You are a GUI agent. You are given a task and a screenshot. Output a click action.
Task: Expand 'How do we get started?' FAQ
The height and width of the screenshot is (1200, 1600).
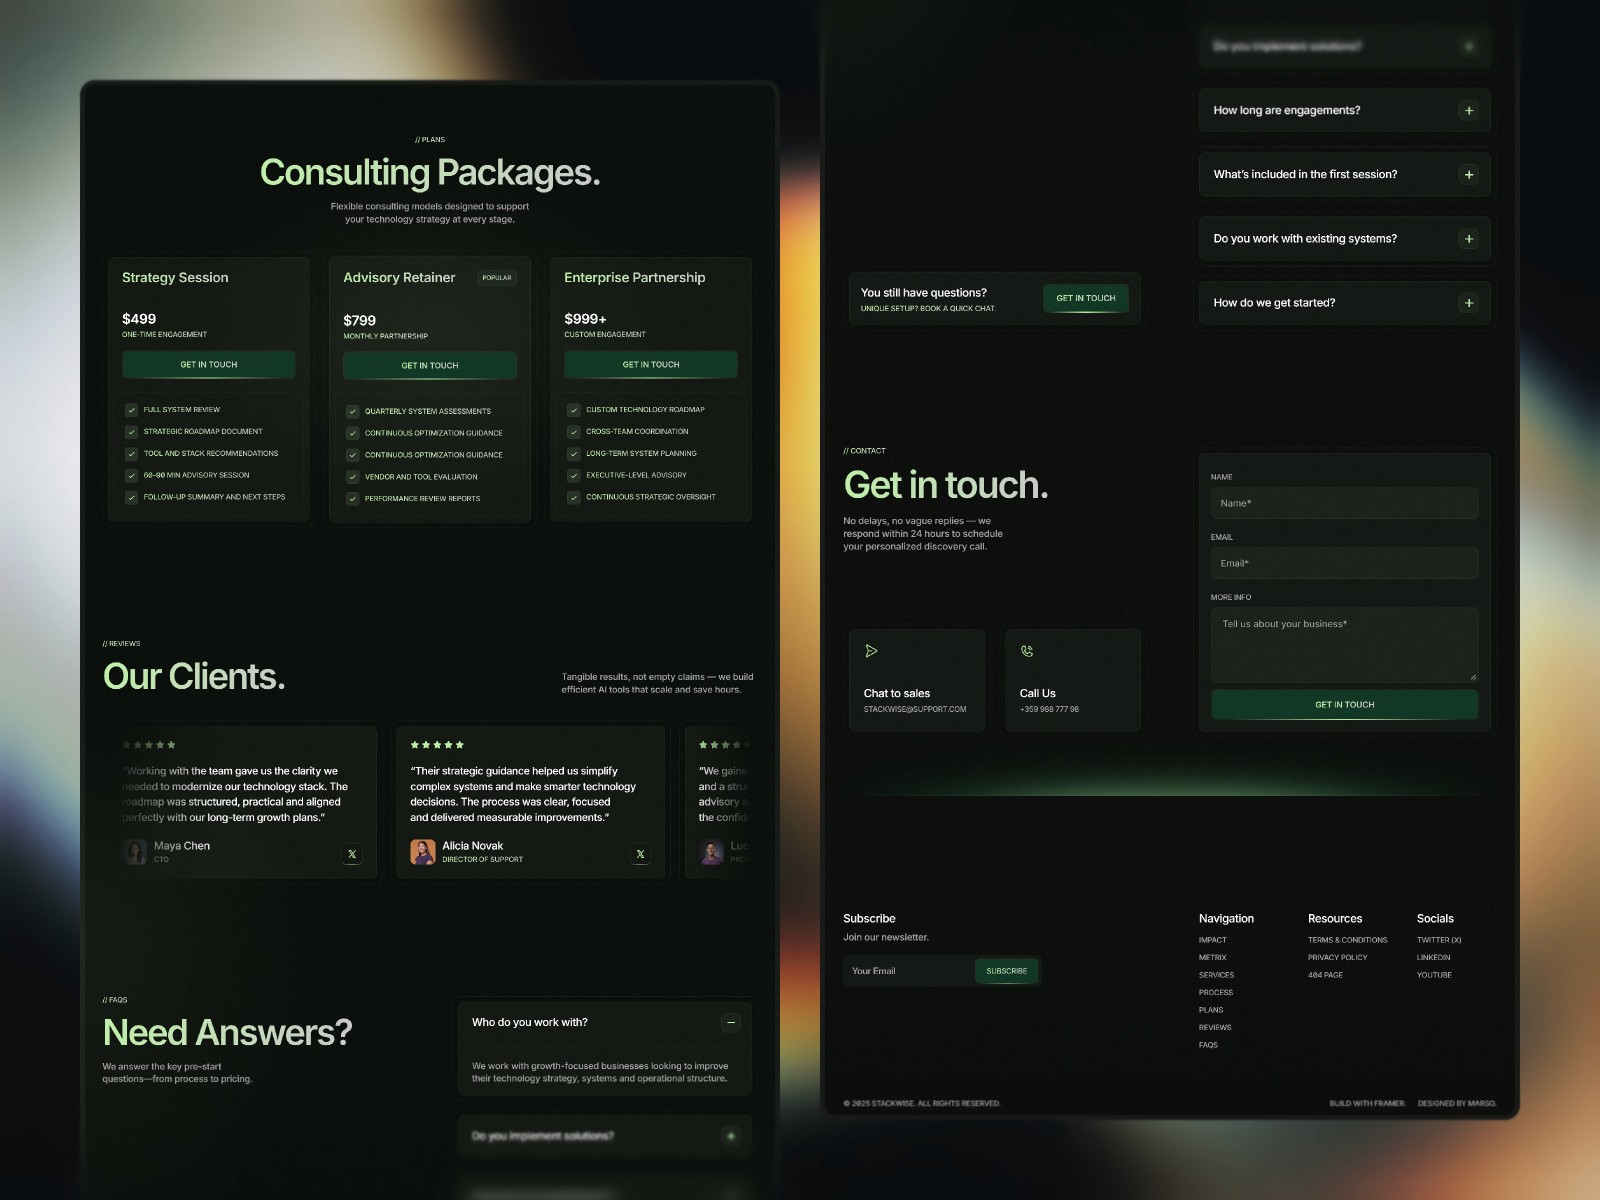(x=1469, y=303)
